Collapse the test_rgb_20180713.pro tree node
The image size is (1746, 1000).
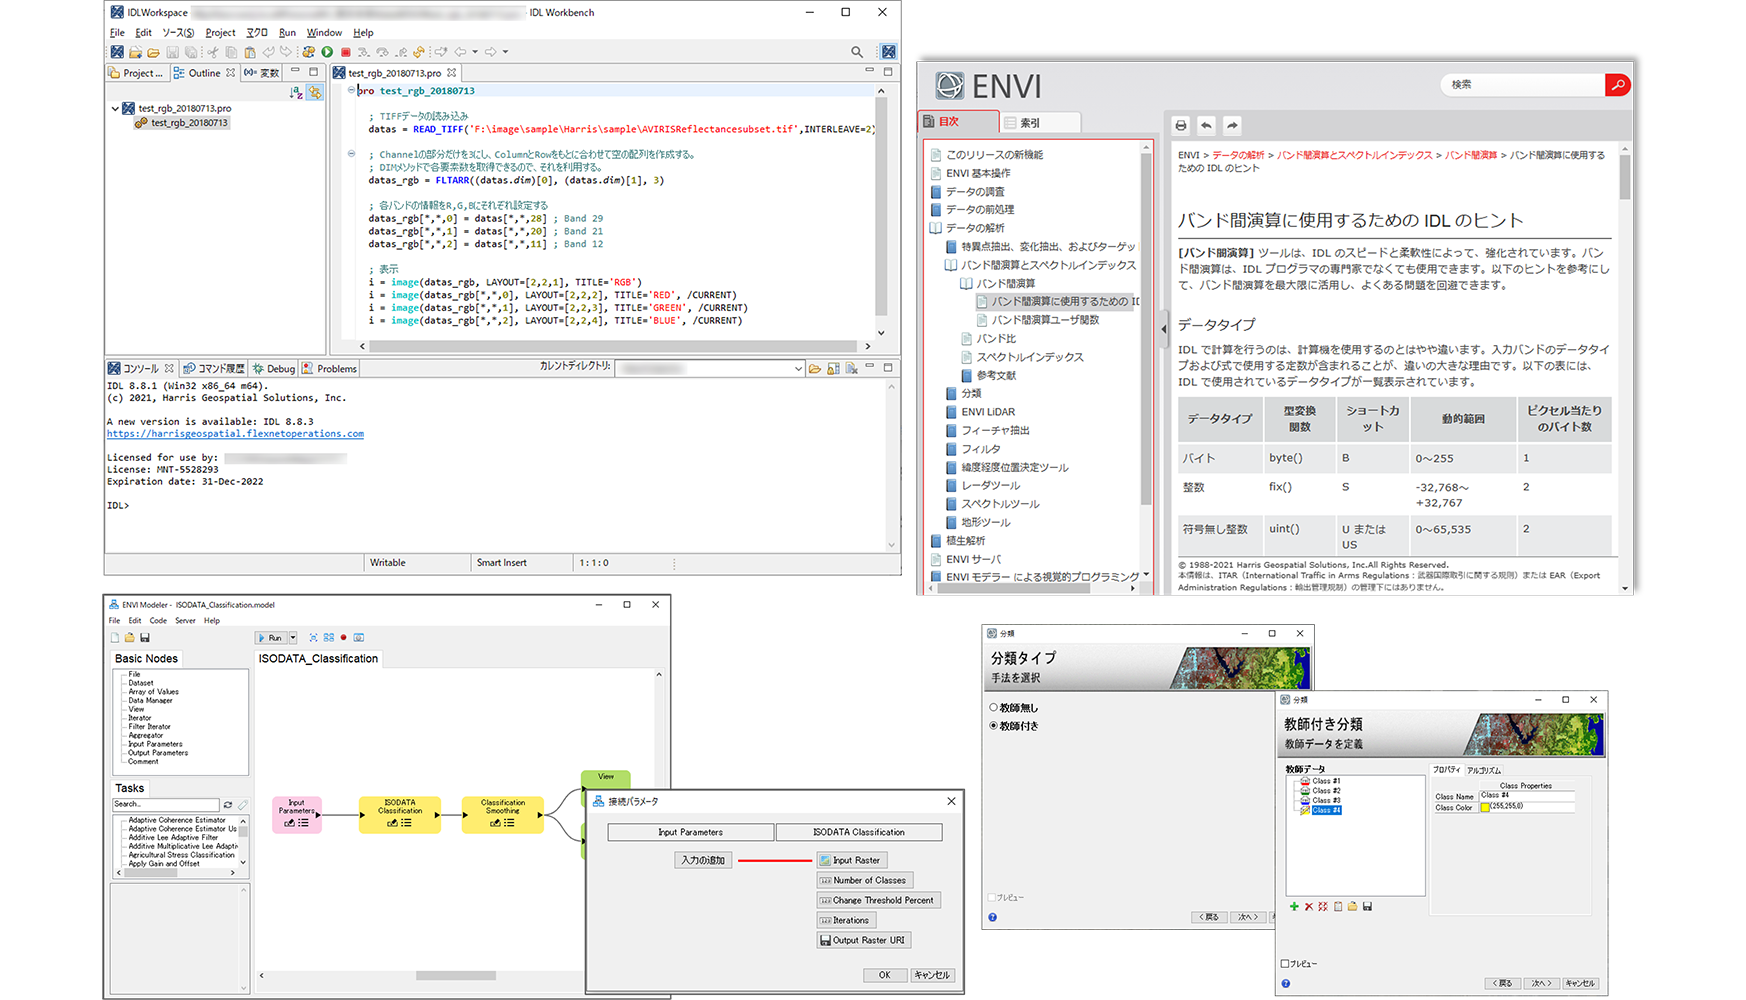[115, 108]
